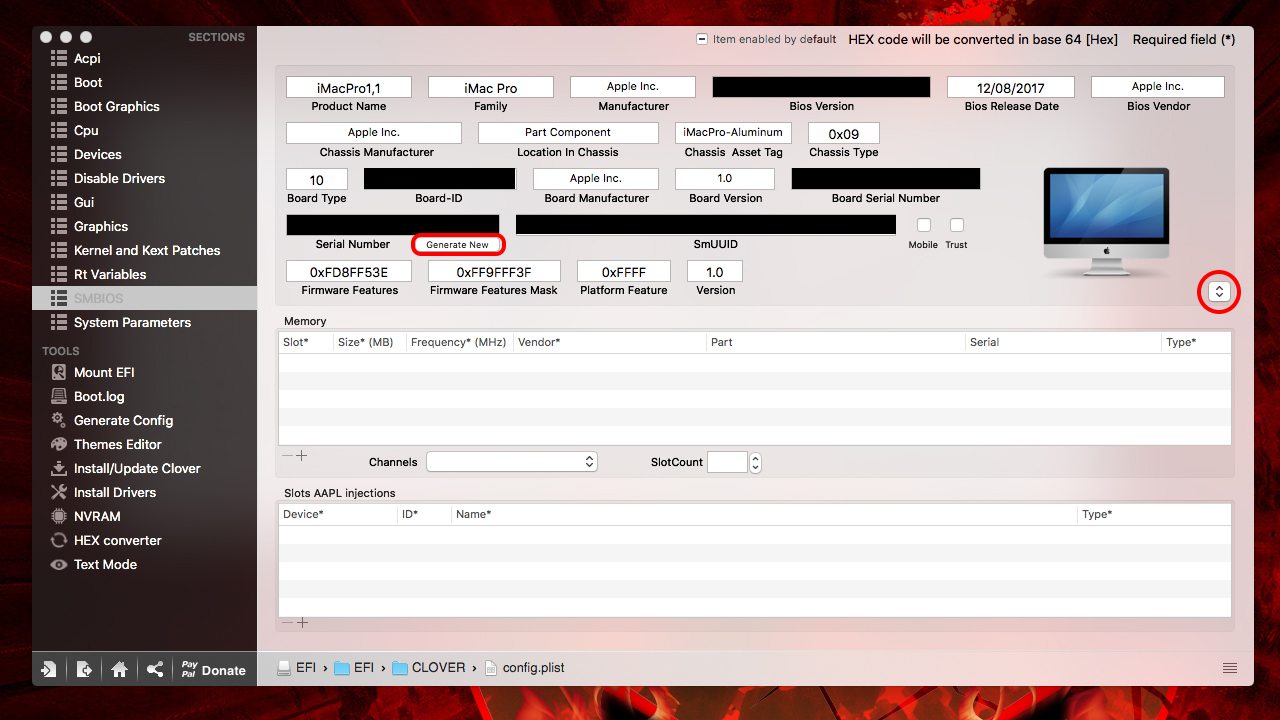Click the import configuration icon in bottom toolbar
The width and height of the screenshot is (1280, 720).
coord(48,670)
